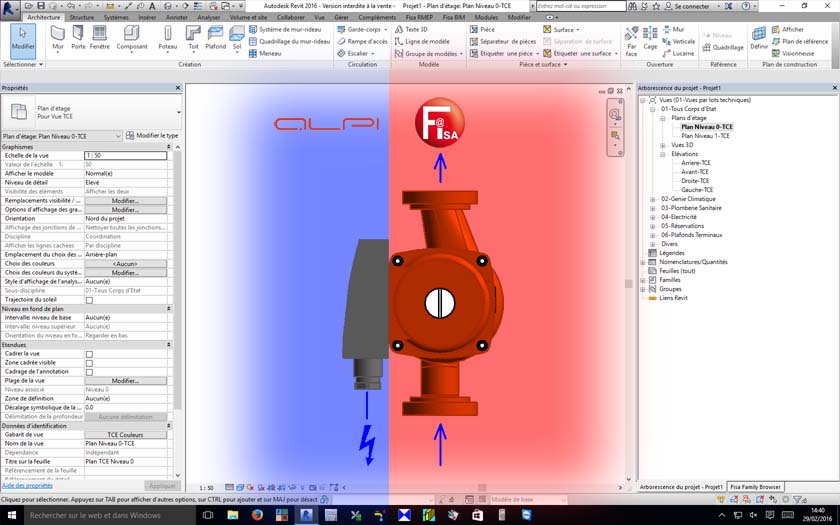The height and width of the screenshot is (525, 840).
Task: Tick the Cadrer la vue checkbox
Action: click(x=89, y=354)
